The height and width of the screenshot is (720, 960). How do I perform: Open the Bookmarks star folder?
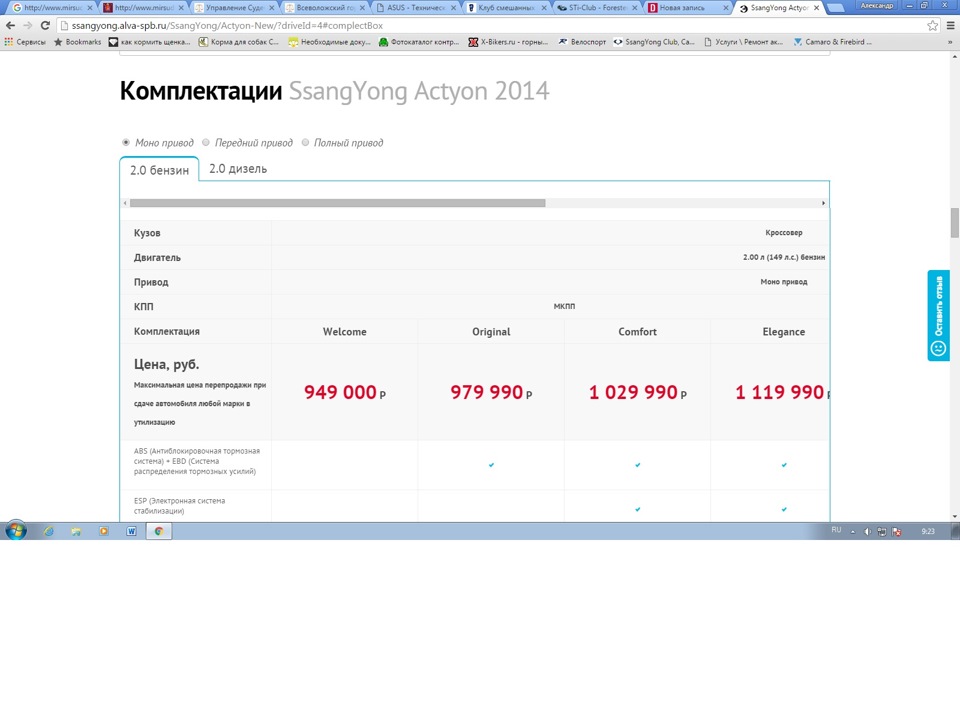tap(78, 42)
